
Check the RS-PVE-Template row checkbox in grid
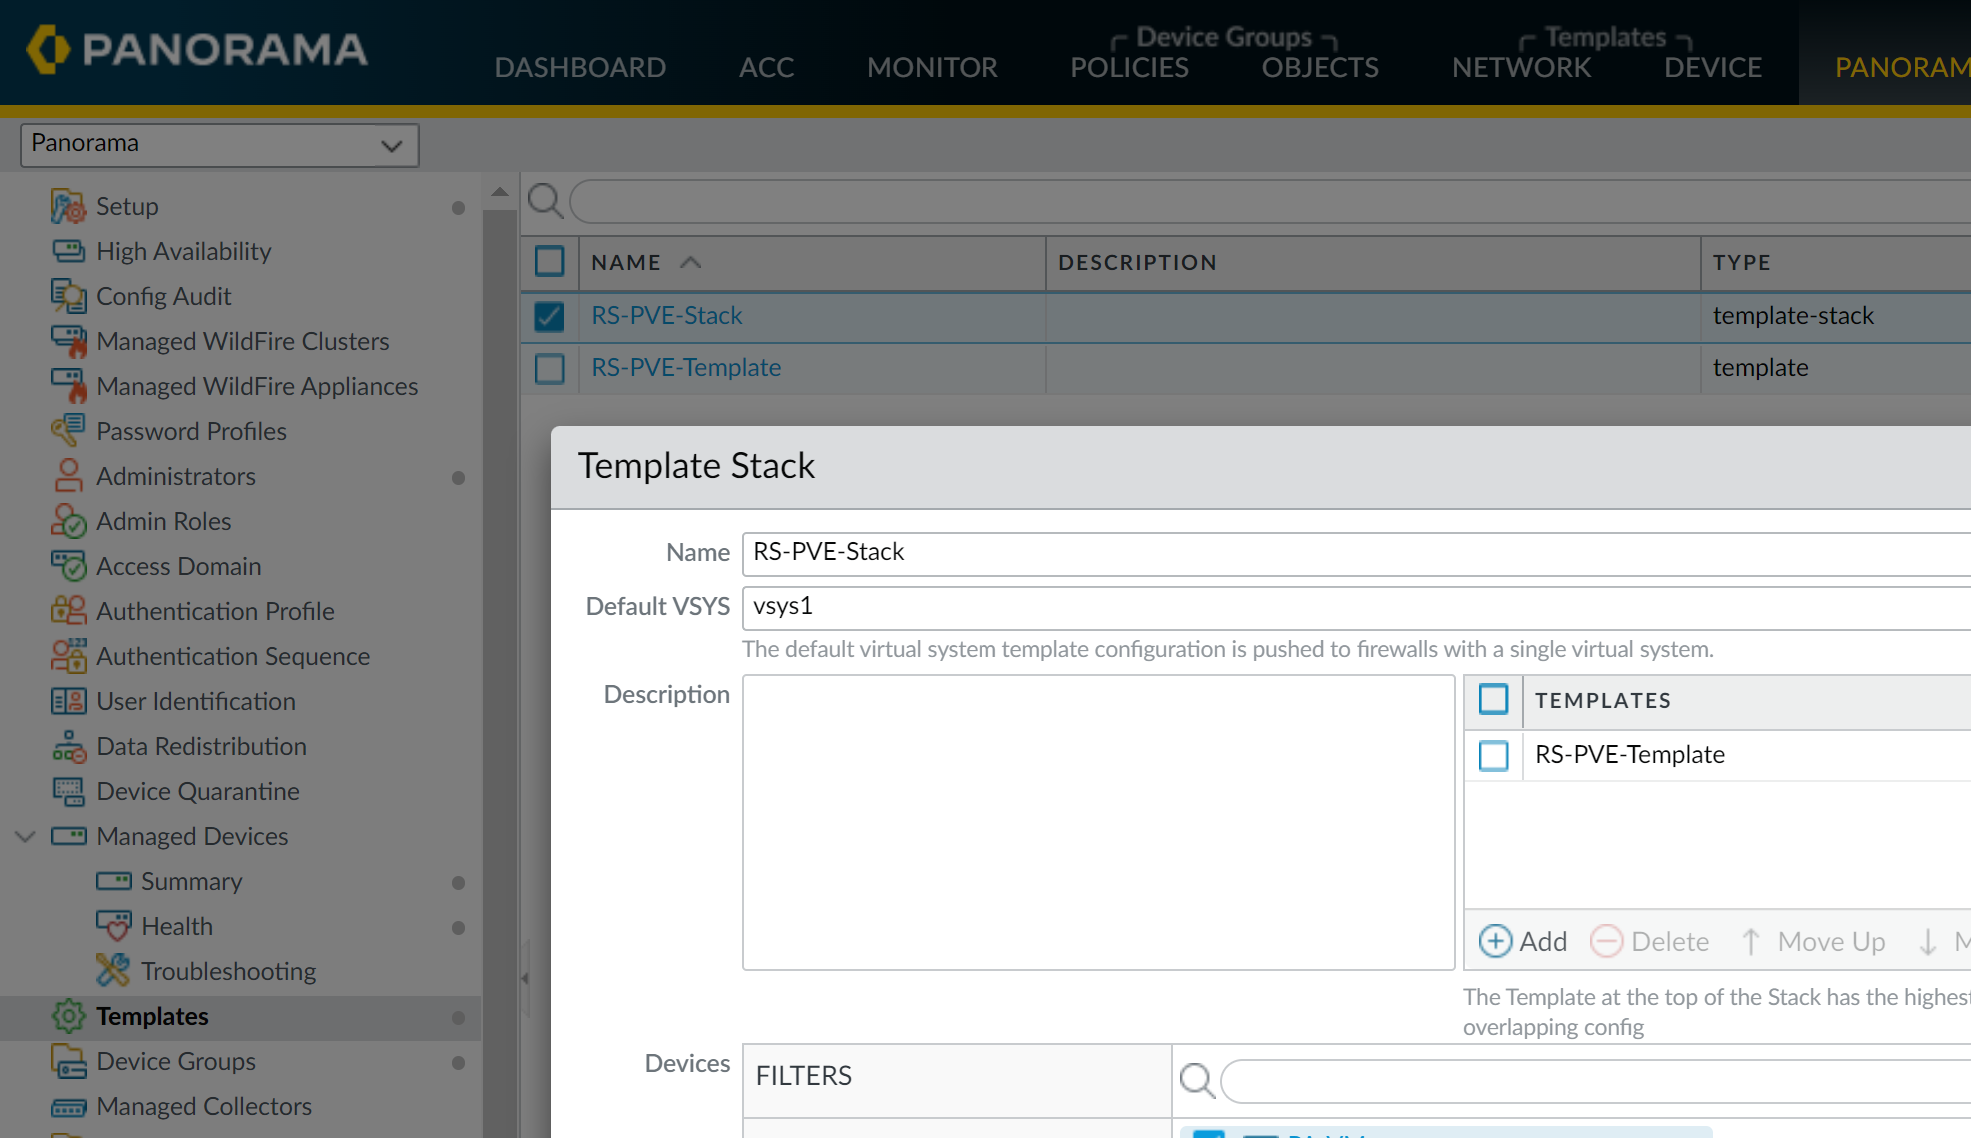click(549, 368)
